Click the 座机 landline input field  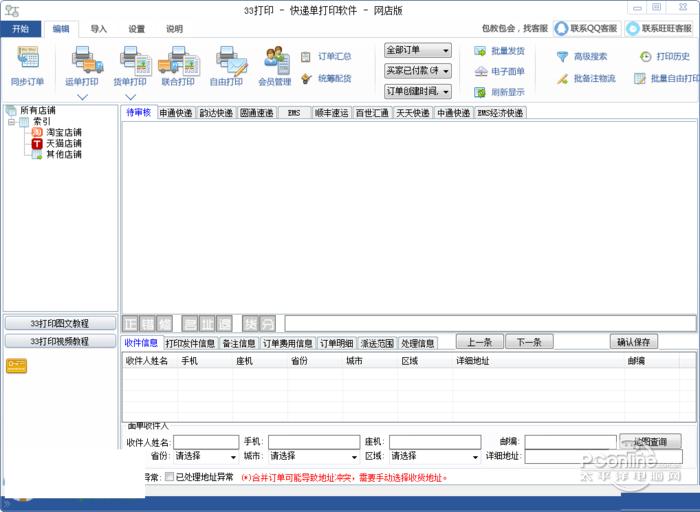click(435, 442)
